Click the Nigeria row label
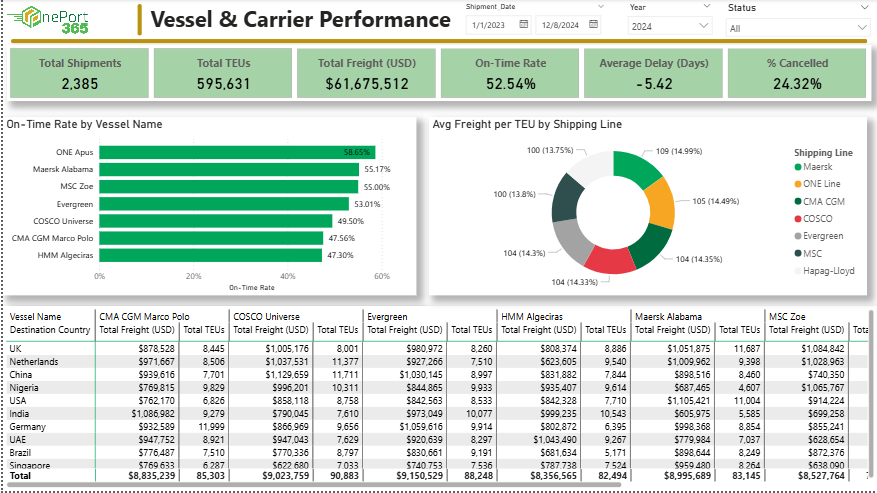This screenshot has width=877, height=493. (24, 388)
